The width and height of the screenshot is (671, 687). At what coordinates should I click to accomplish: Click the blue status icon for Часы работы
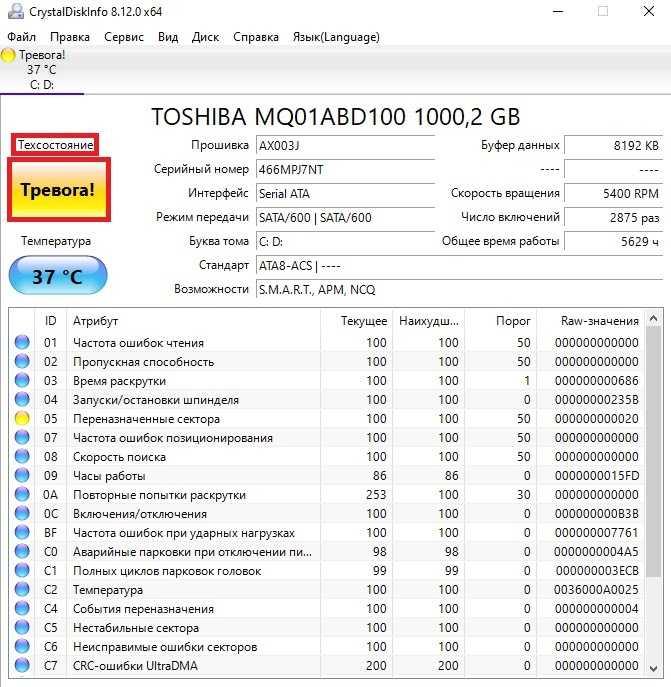(22, 475)
